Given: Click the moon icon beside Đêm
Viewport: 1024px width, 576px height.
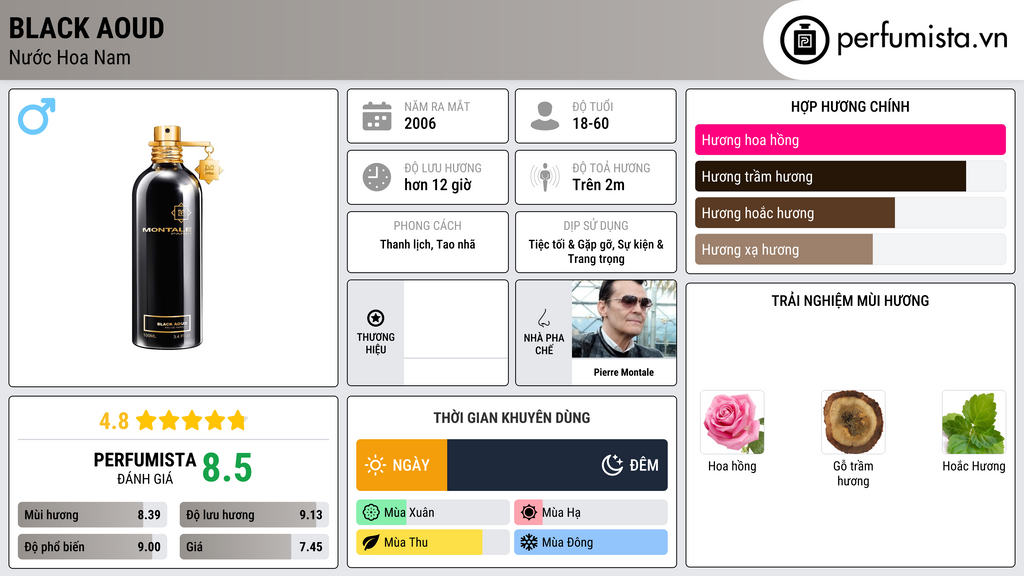Looking at the screenshot, I should (612, 465).
